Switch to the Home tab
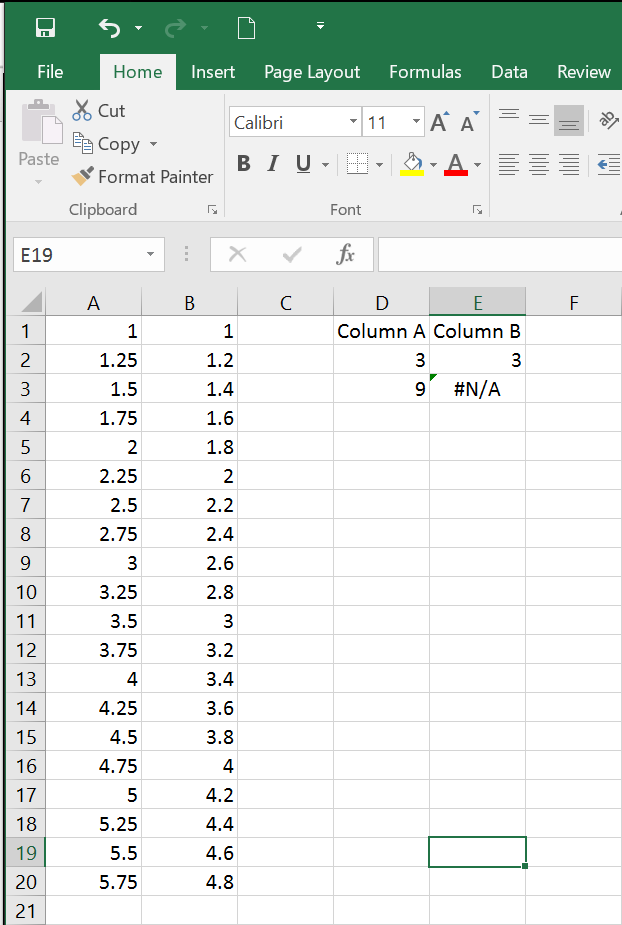 tap(138, 72)
